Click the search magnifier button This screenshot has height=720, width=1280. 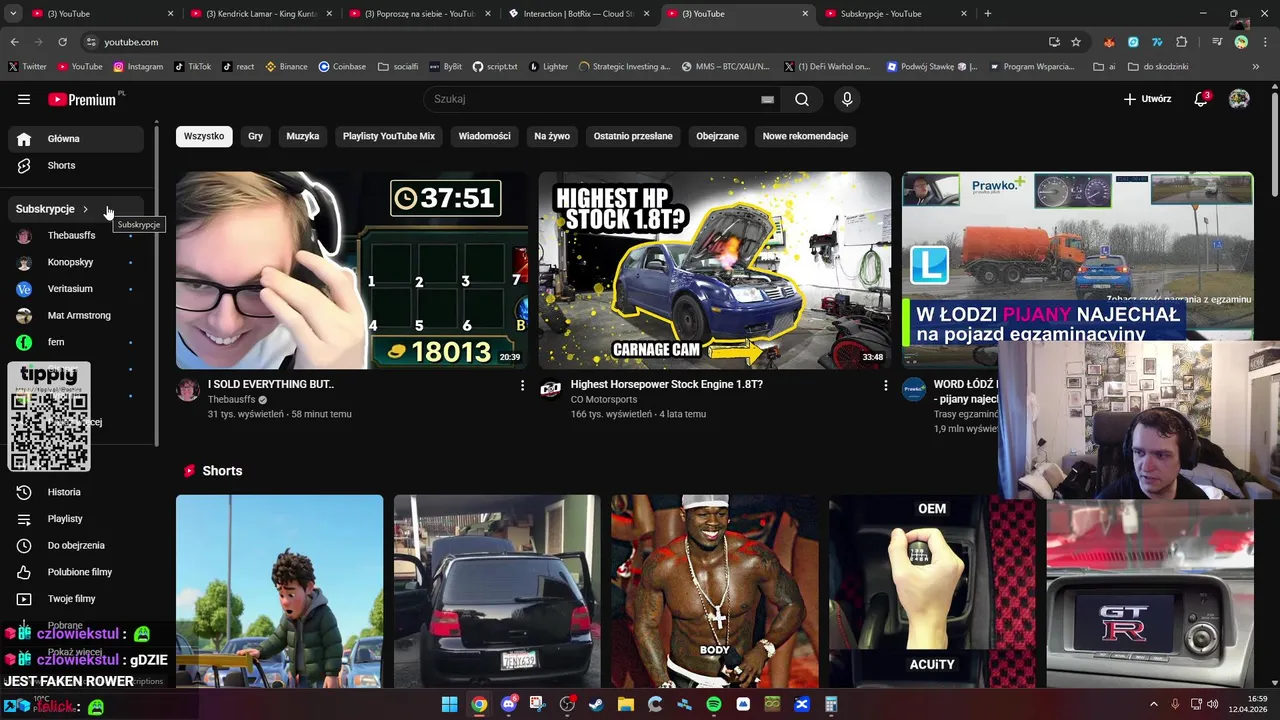click(802, 99)
